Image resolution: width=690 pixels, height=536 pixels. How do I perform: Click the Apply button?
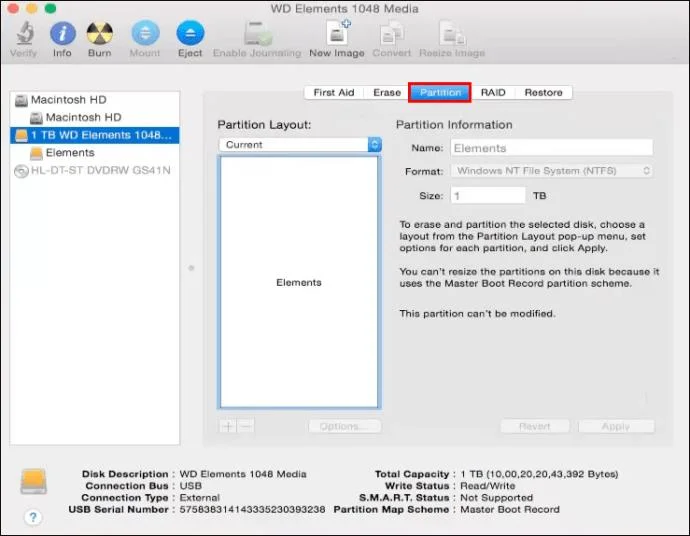coord(616,426)
